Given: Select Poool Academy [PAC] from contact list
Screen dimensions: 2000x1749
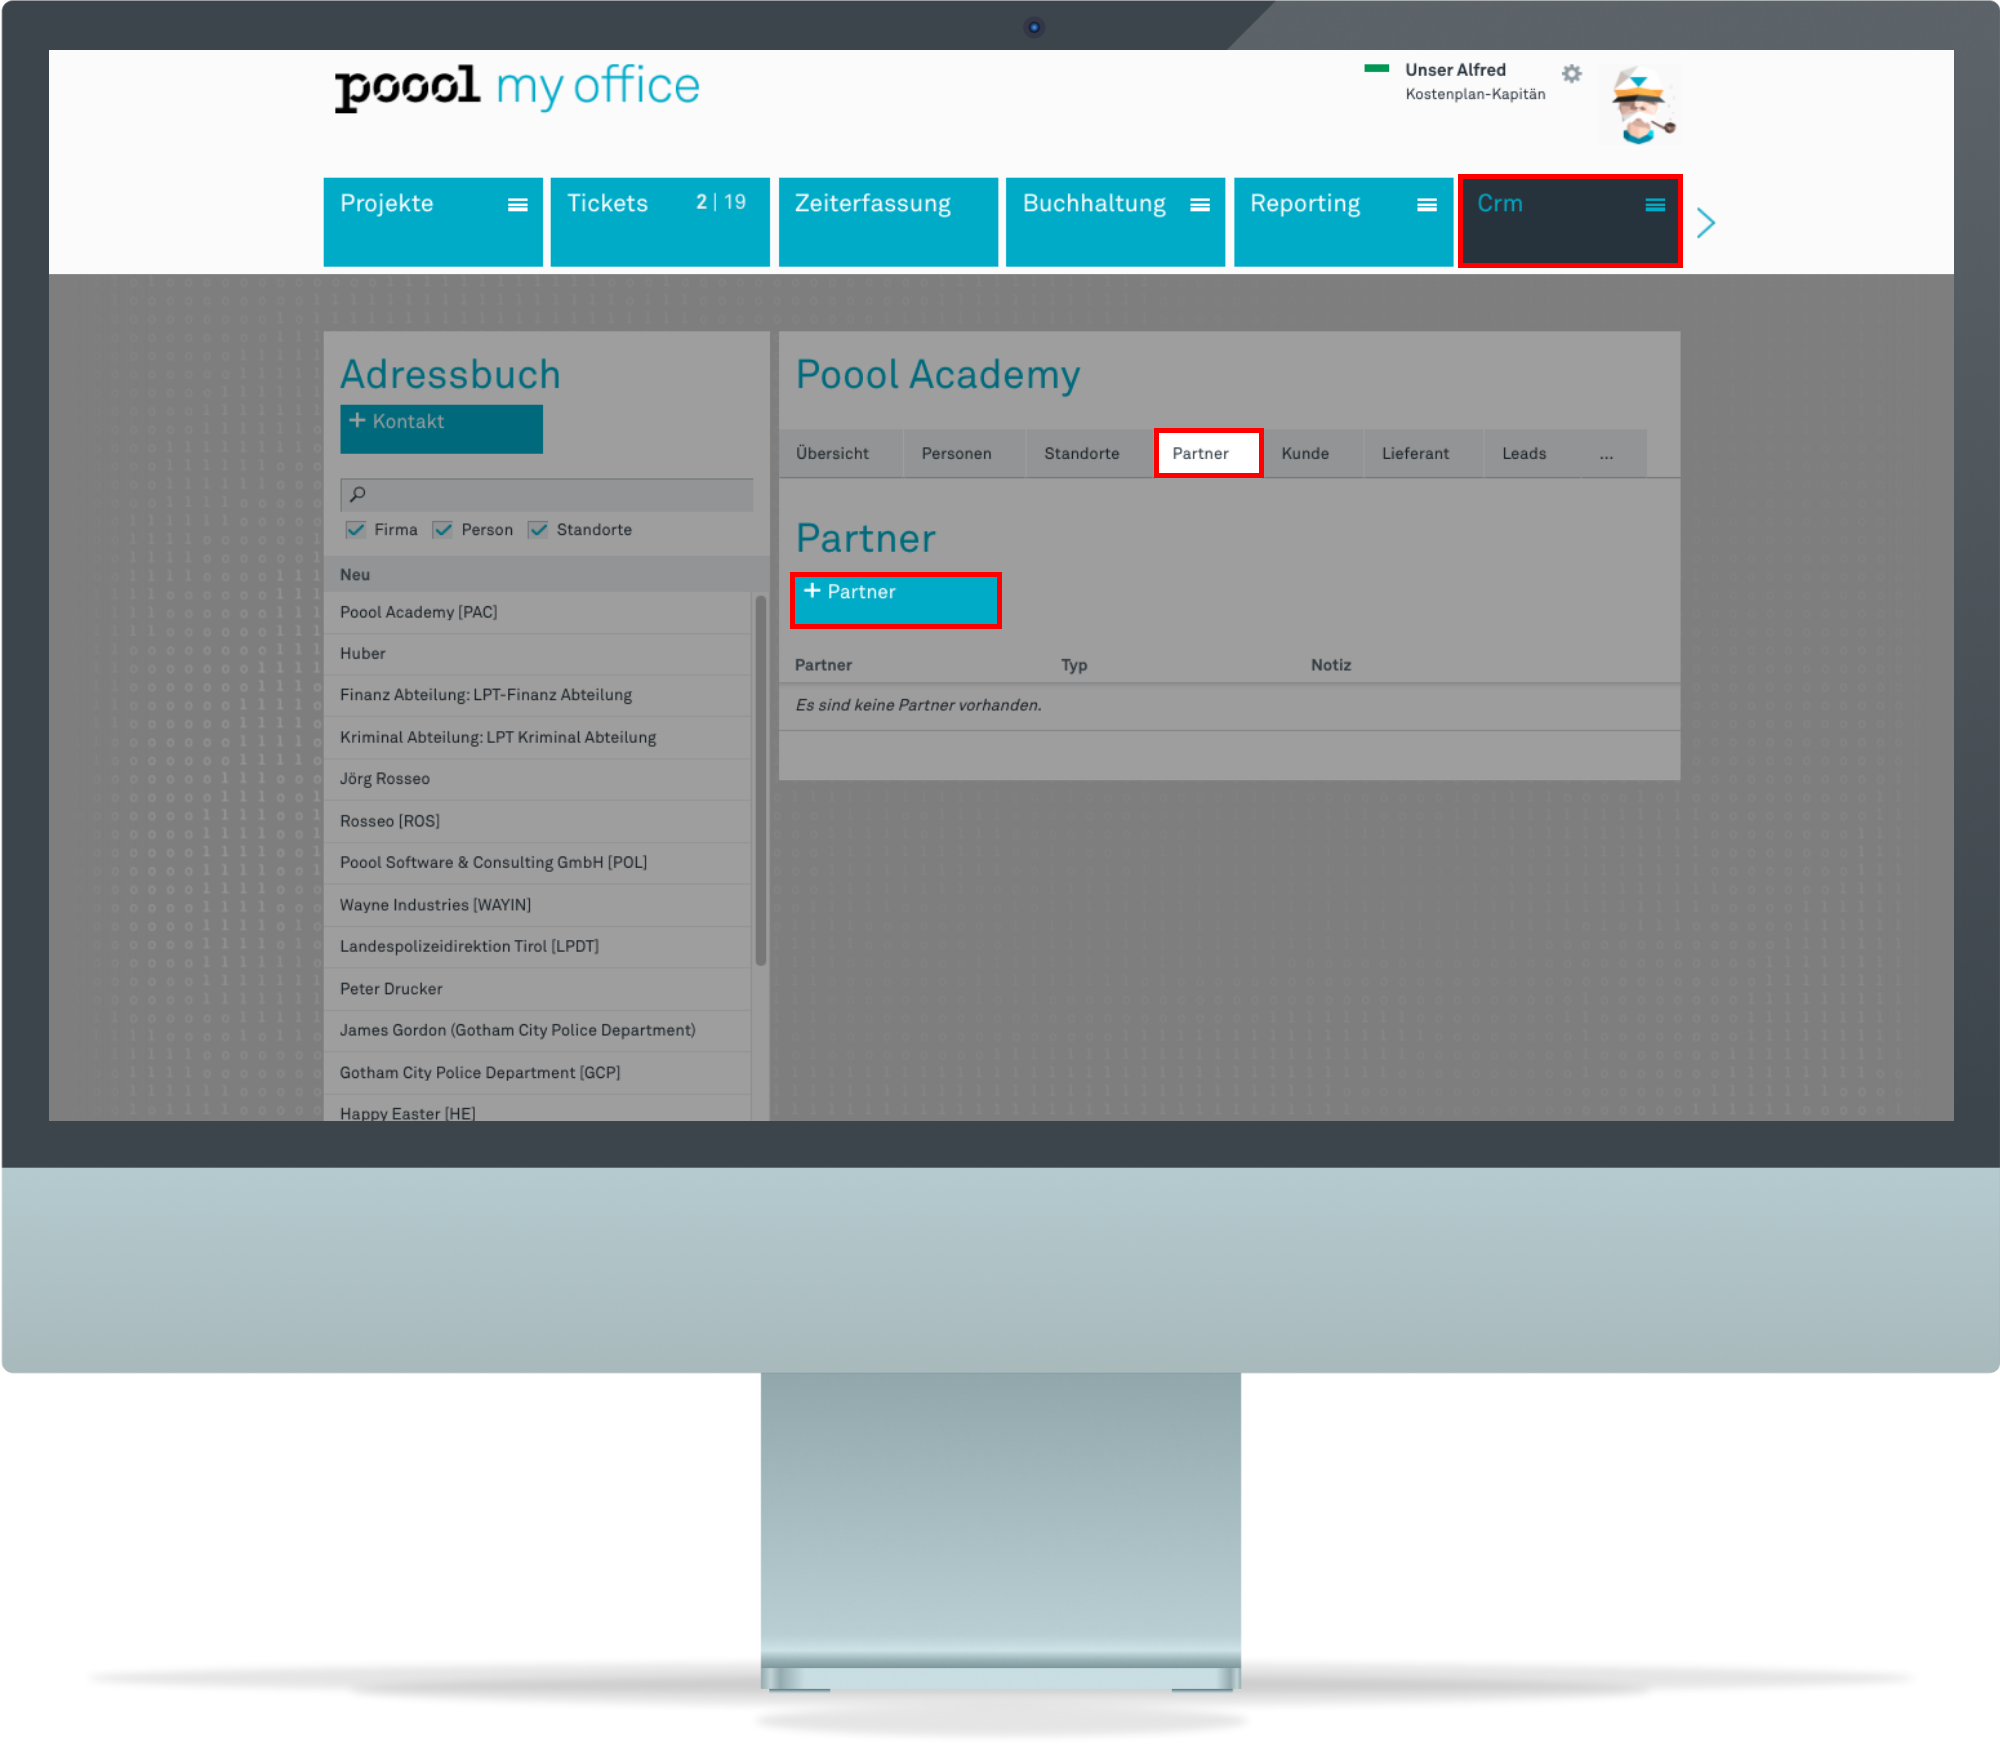Looking at the screenshot, I should coord(420,612).
